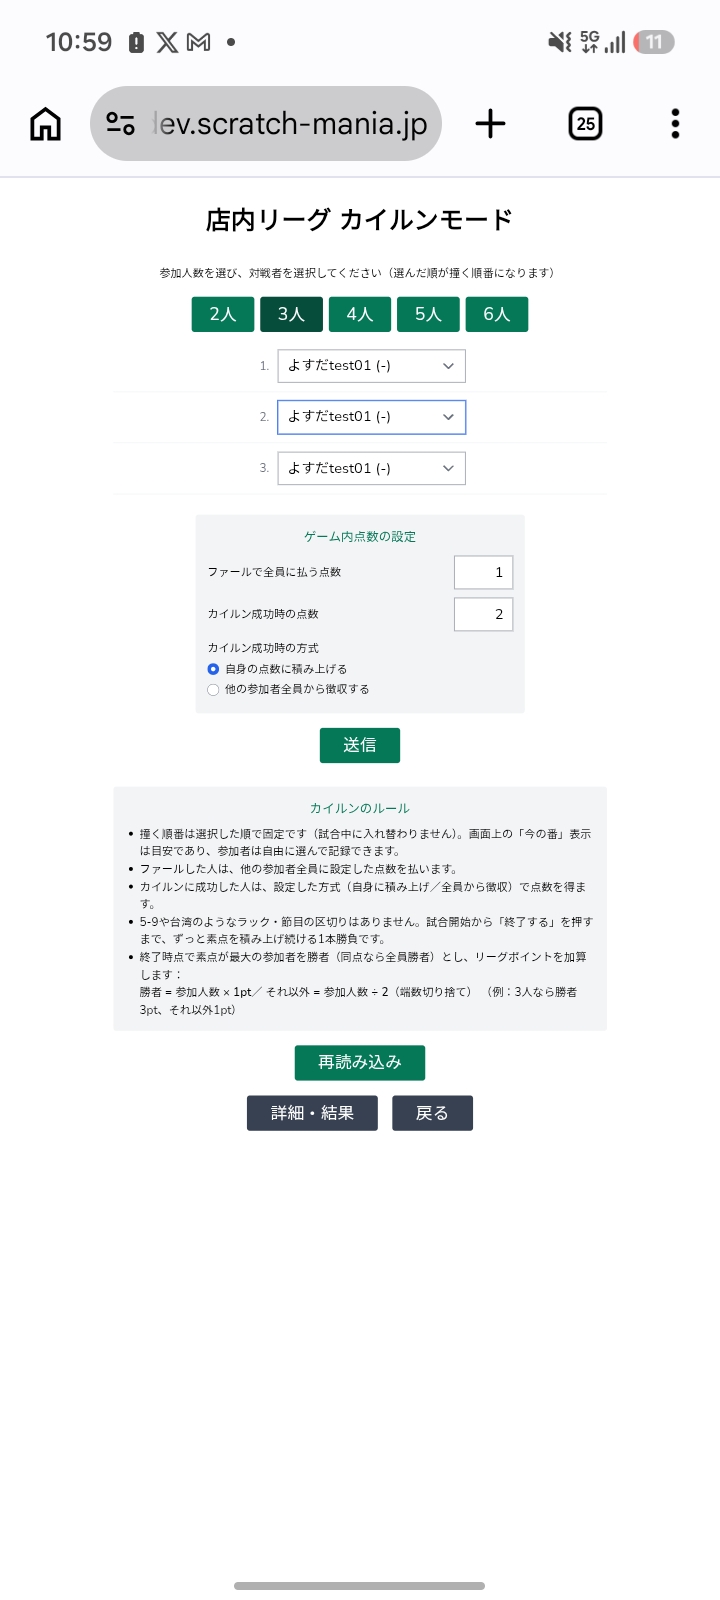Select 自身の点数に積み上げる radio option
Screen dimensions: 720x1600
(x=213, y=669)
